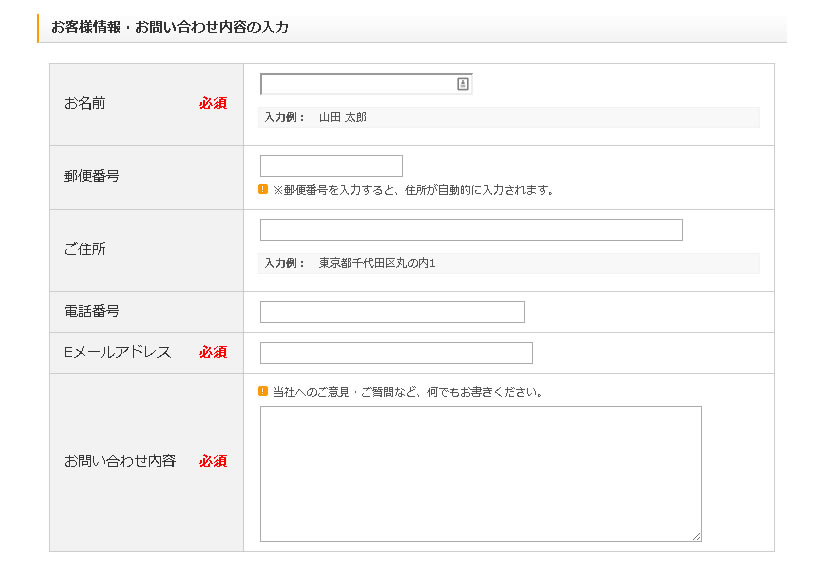Click the orange info icon beside postal code note

coord(263,189)
